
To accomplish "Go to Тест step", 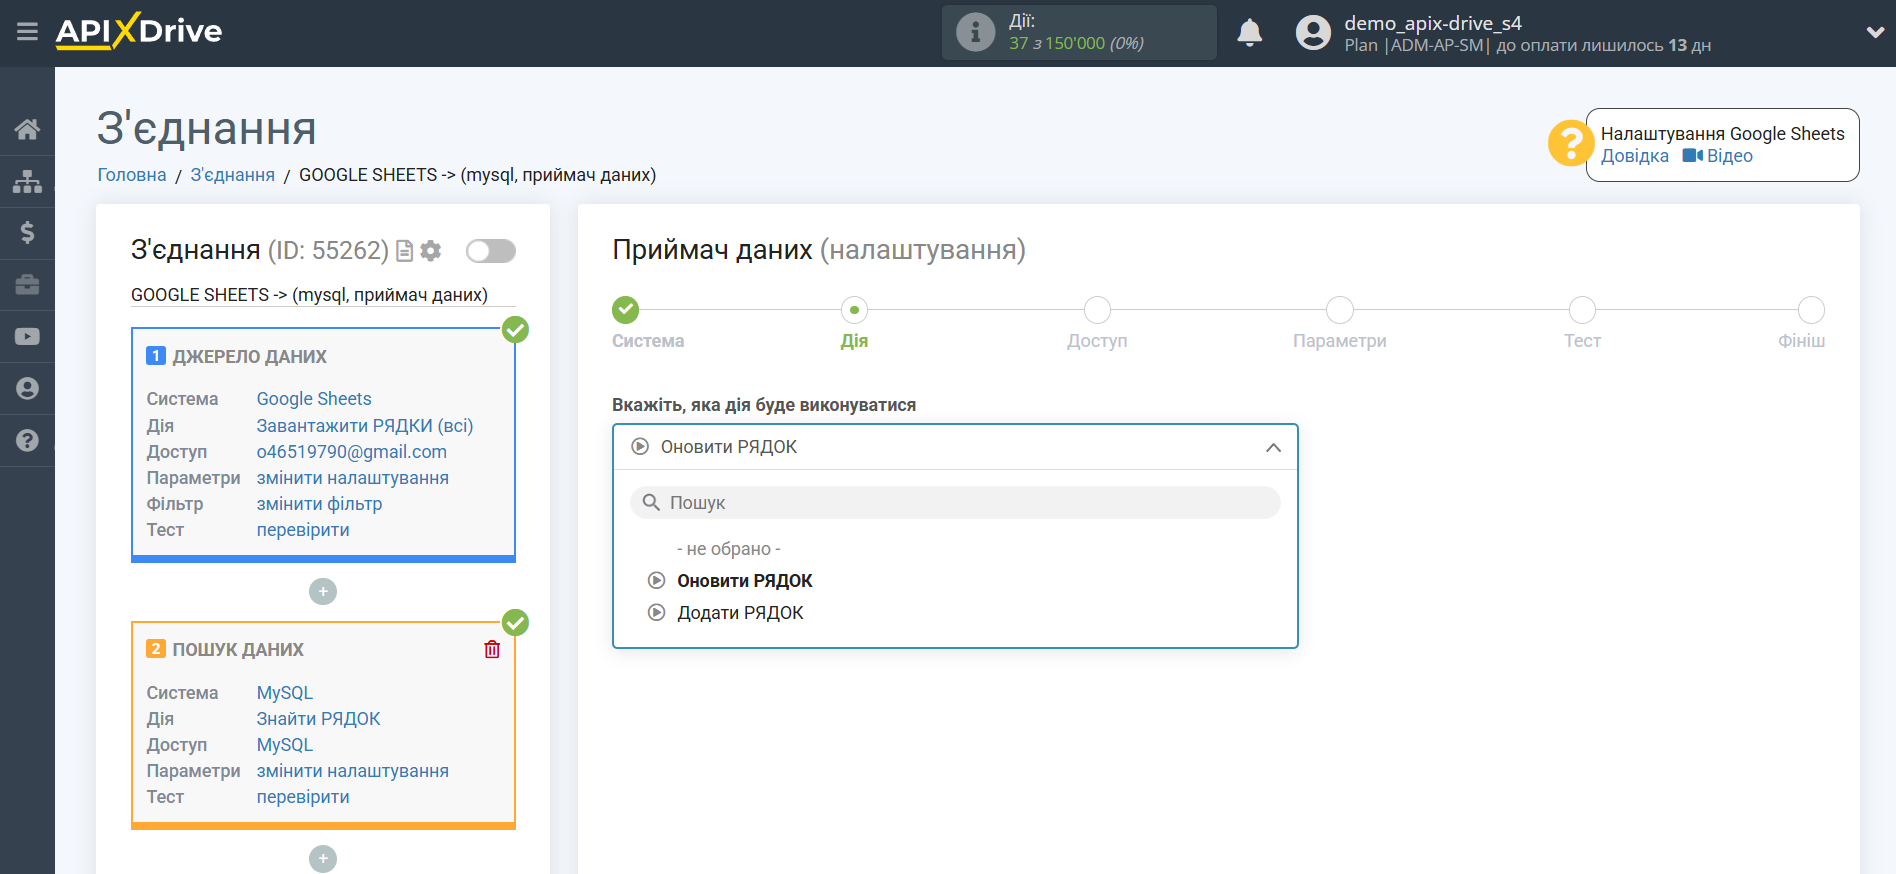I will coord(1582,310).
